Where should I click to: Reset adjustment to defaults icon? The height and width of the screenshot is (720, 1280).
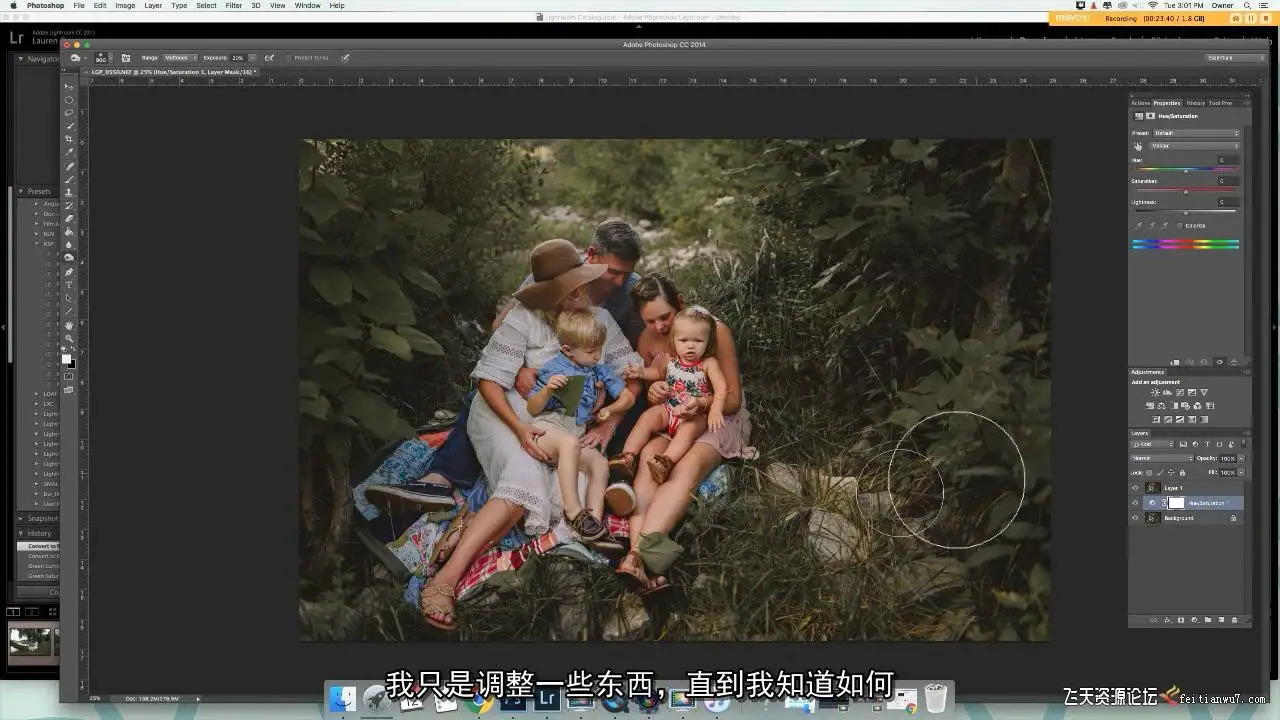1204,362
